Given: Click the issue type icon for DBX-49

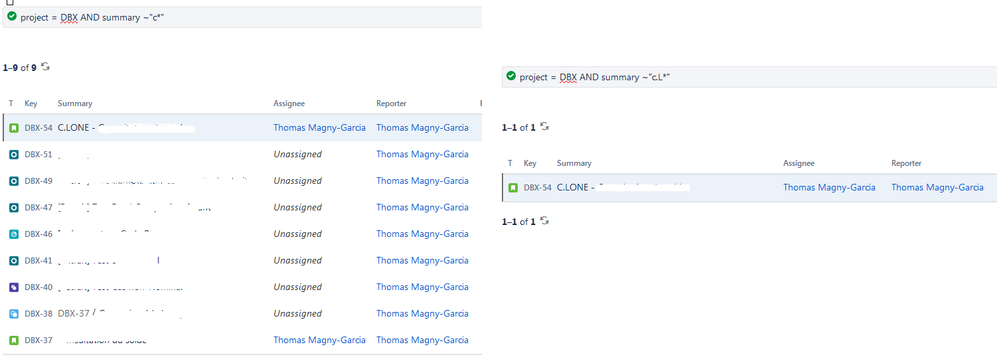Looking at the screenshot, I should (x=13, y=181).
